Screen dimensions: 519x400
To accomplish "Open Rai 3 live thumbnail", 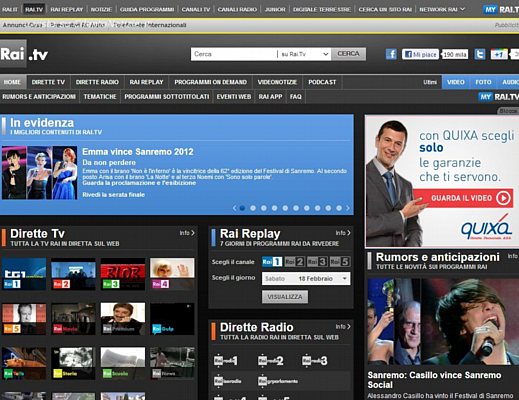I will point(123,273).
